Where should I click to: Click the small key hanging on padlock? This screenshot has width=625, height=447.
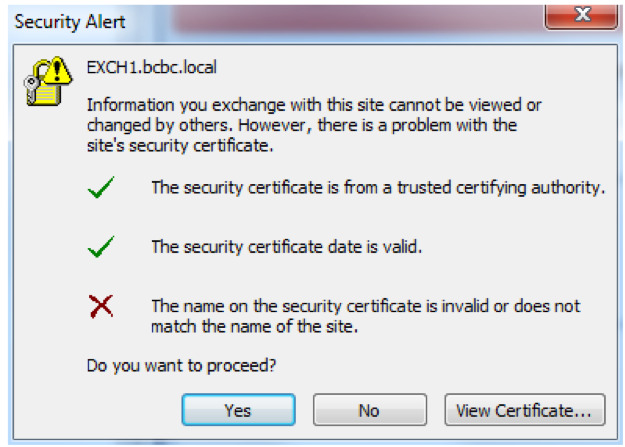click(x=31, y=89)
